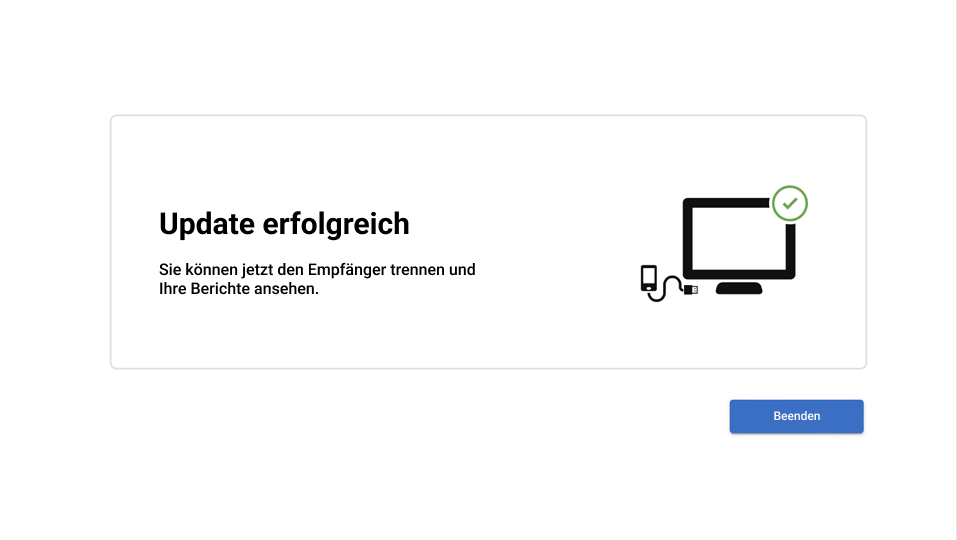The width and height of the screenshot is (957, 540).
Task: Click the word 'erfolgreich' in the heading
Action: click(336, 224)
